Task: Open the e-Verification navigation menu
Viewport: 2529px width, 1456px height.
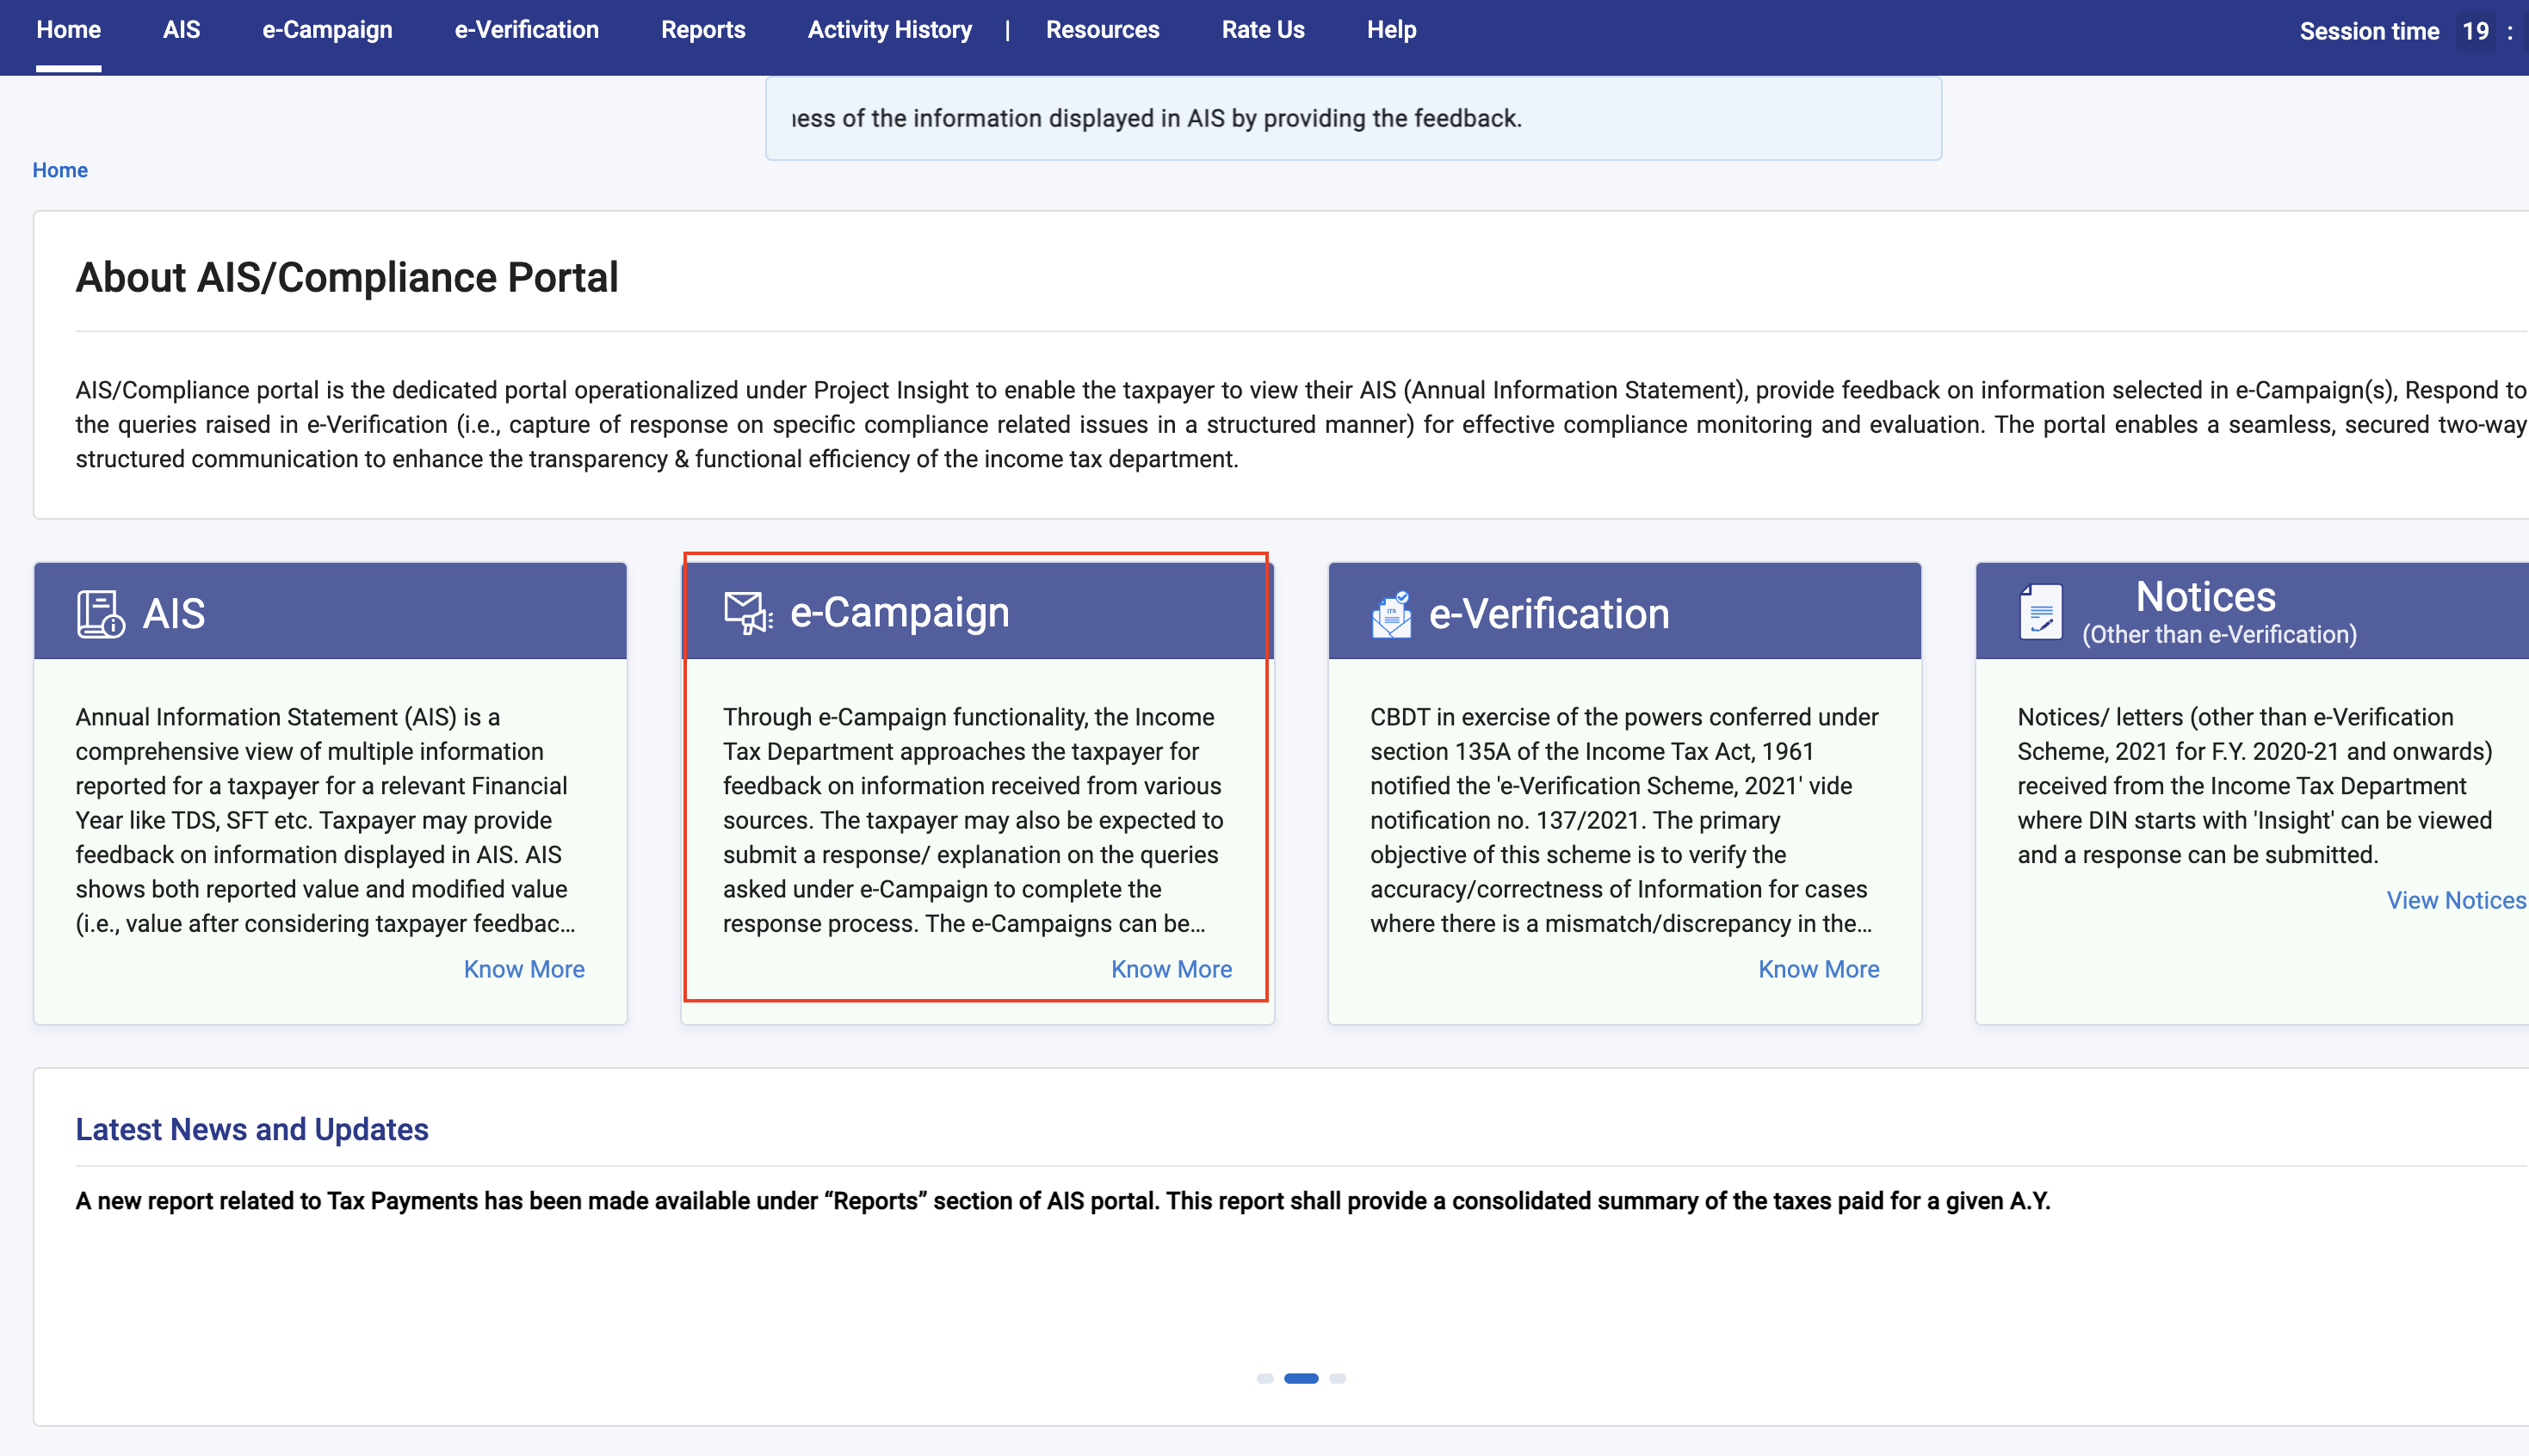Action: point(526,30)
